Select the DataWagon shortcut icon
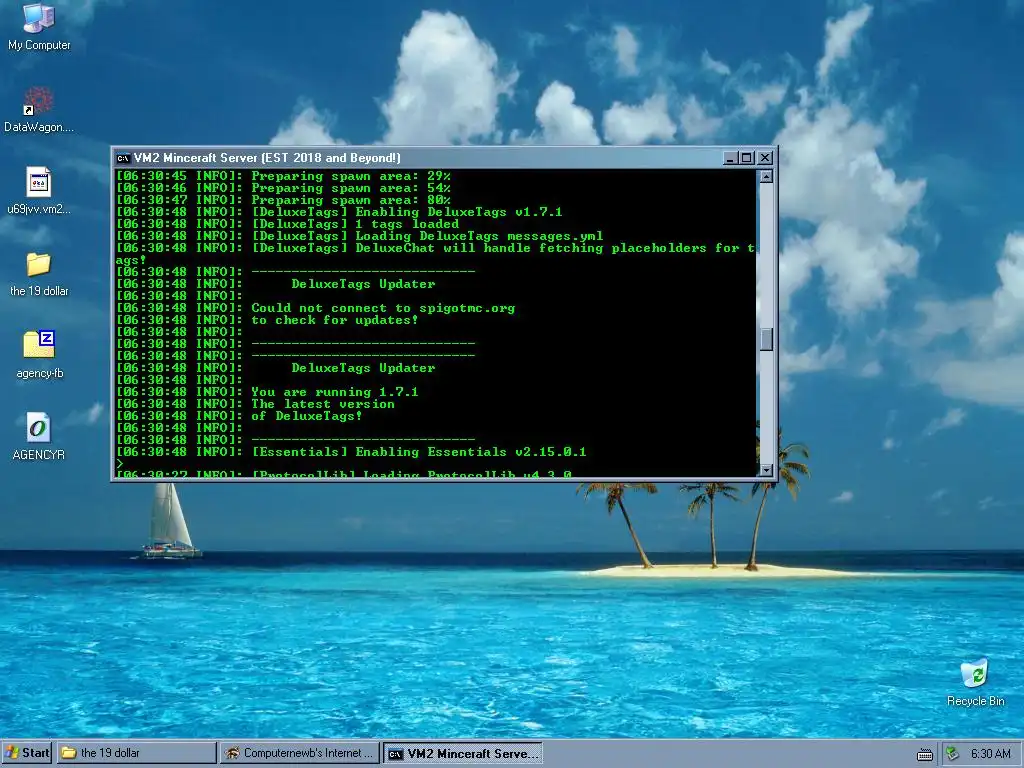This screenshot has height=768, width=1024. pos(39,108)
